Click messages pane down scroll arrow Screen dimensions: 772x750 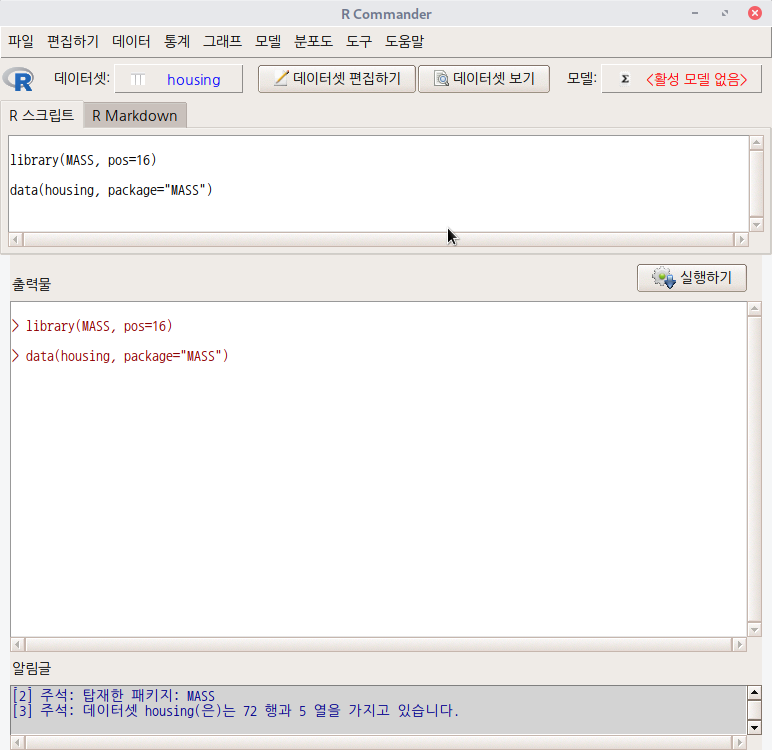coord(754,727)
